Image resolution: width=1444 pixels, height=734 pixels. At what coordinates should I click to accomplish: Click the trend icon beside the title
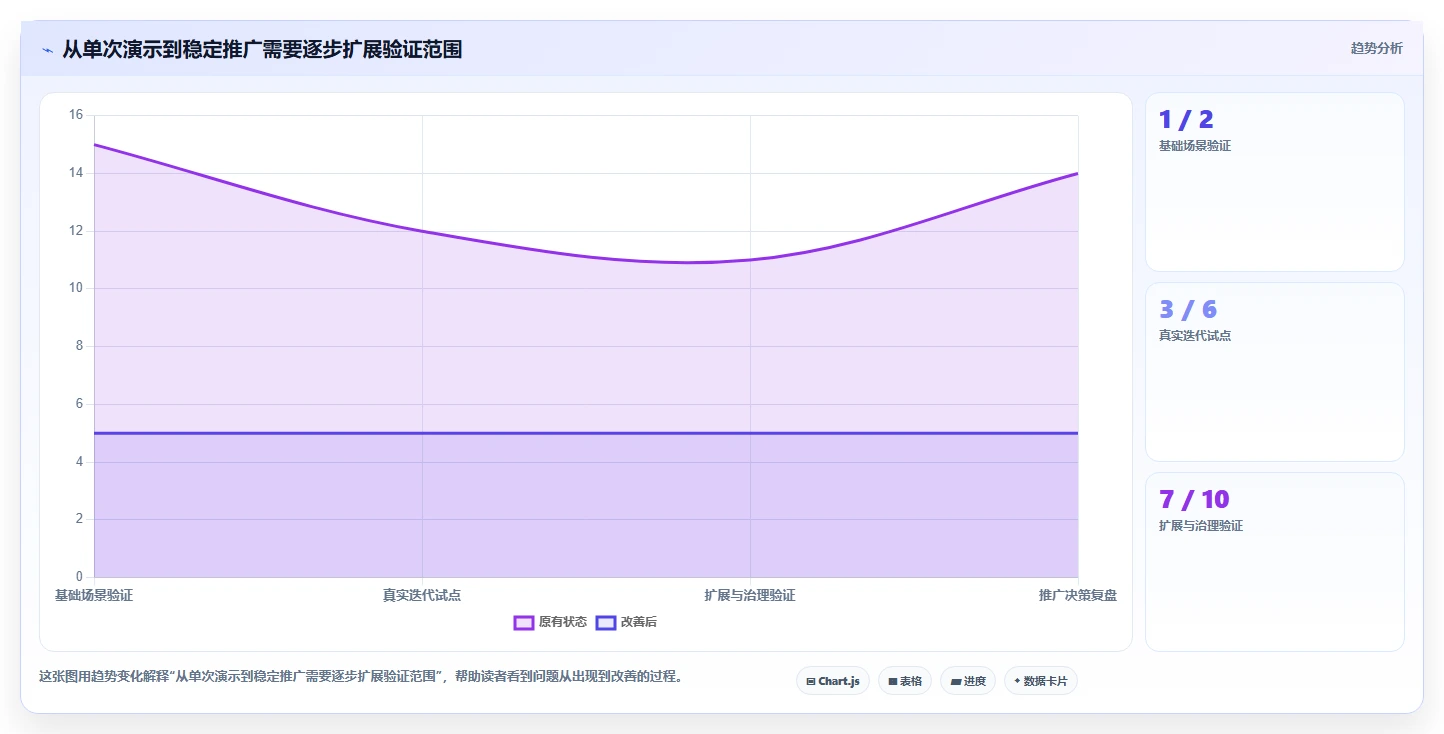pyautogui.click(x=47, y=49)
